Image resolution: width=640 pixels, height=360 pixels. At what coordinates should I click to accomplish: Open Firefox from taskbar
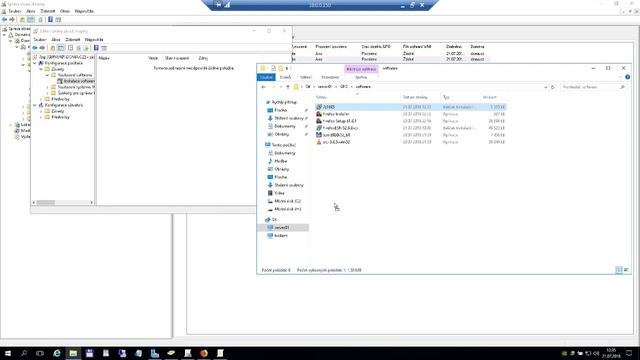pos(204,353)
